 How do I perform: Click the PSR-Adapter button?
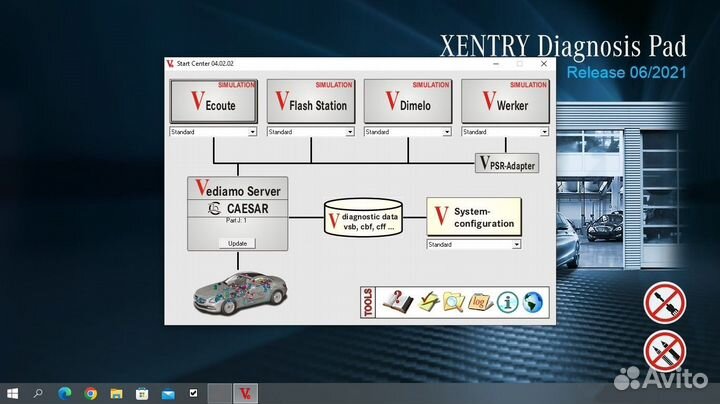coord(507,163)
